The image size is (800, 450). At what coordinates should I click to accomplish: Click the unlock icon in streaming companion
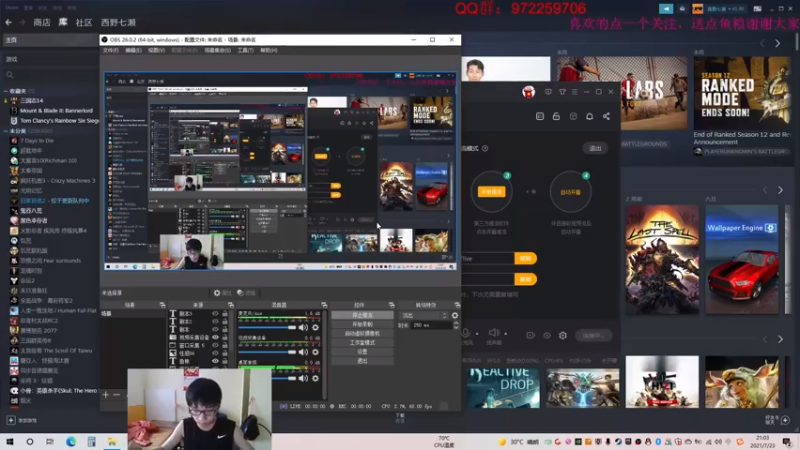click(x=556, y=116)
